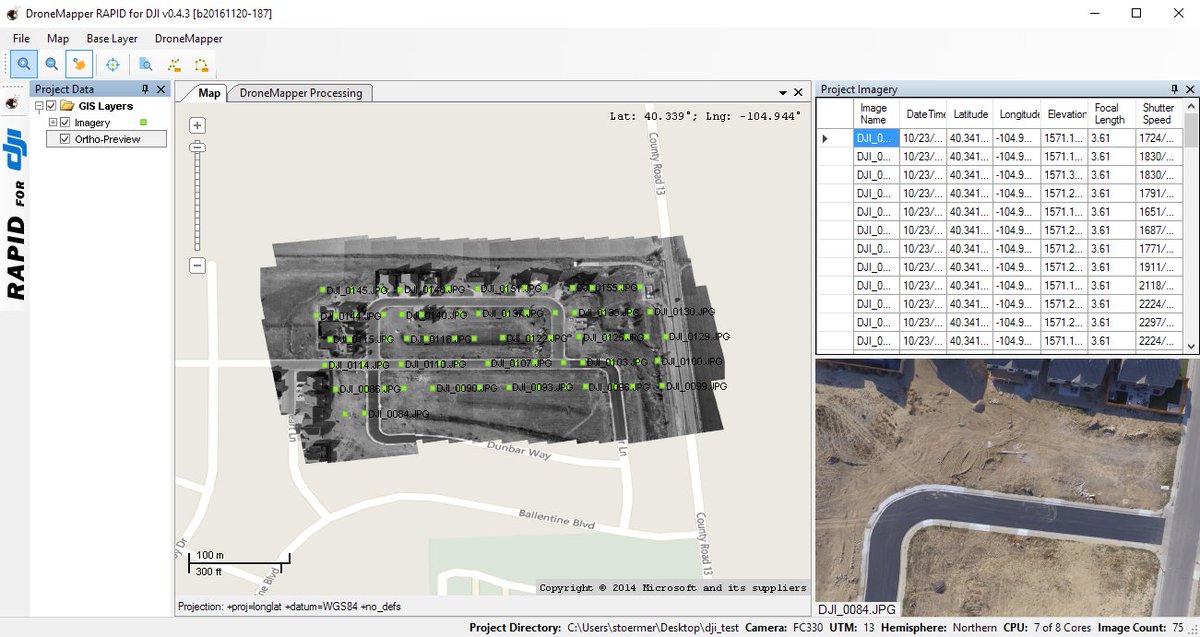
Task: Expand the Imagery tree item
Action: coord(53,122)
